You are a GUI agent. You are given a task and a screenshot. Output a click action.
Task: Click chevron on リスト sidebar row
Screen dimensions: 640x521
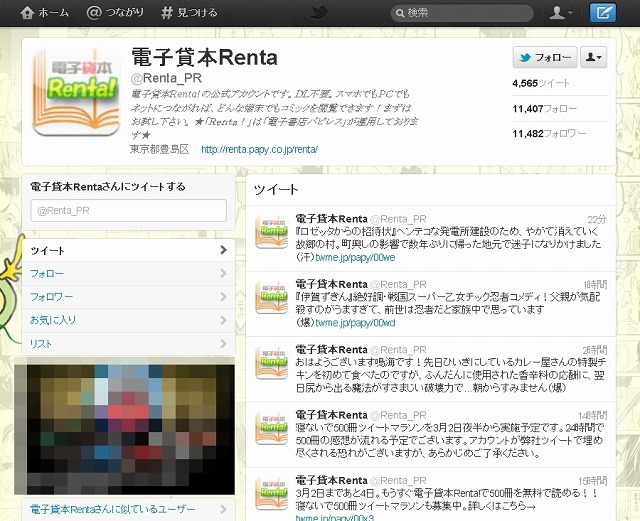(x=223, y=343)
